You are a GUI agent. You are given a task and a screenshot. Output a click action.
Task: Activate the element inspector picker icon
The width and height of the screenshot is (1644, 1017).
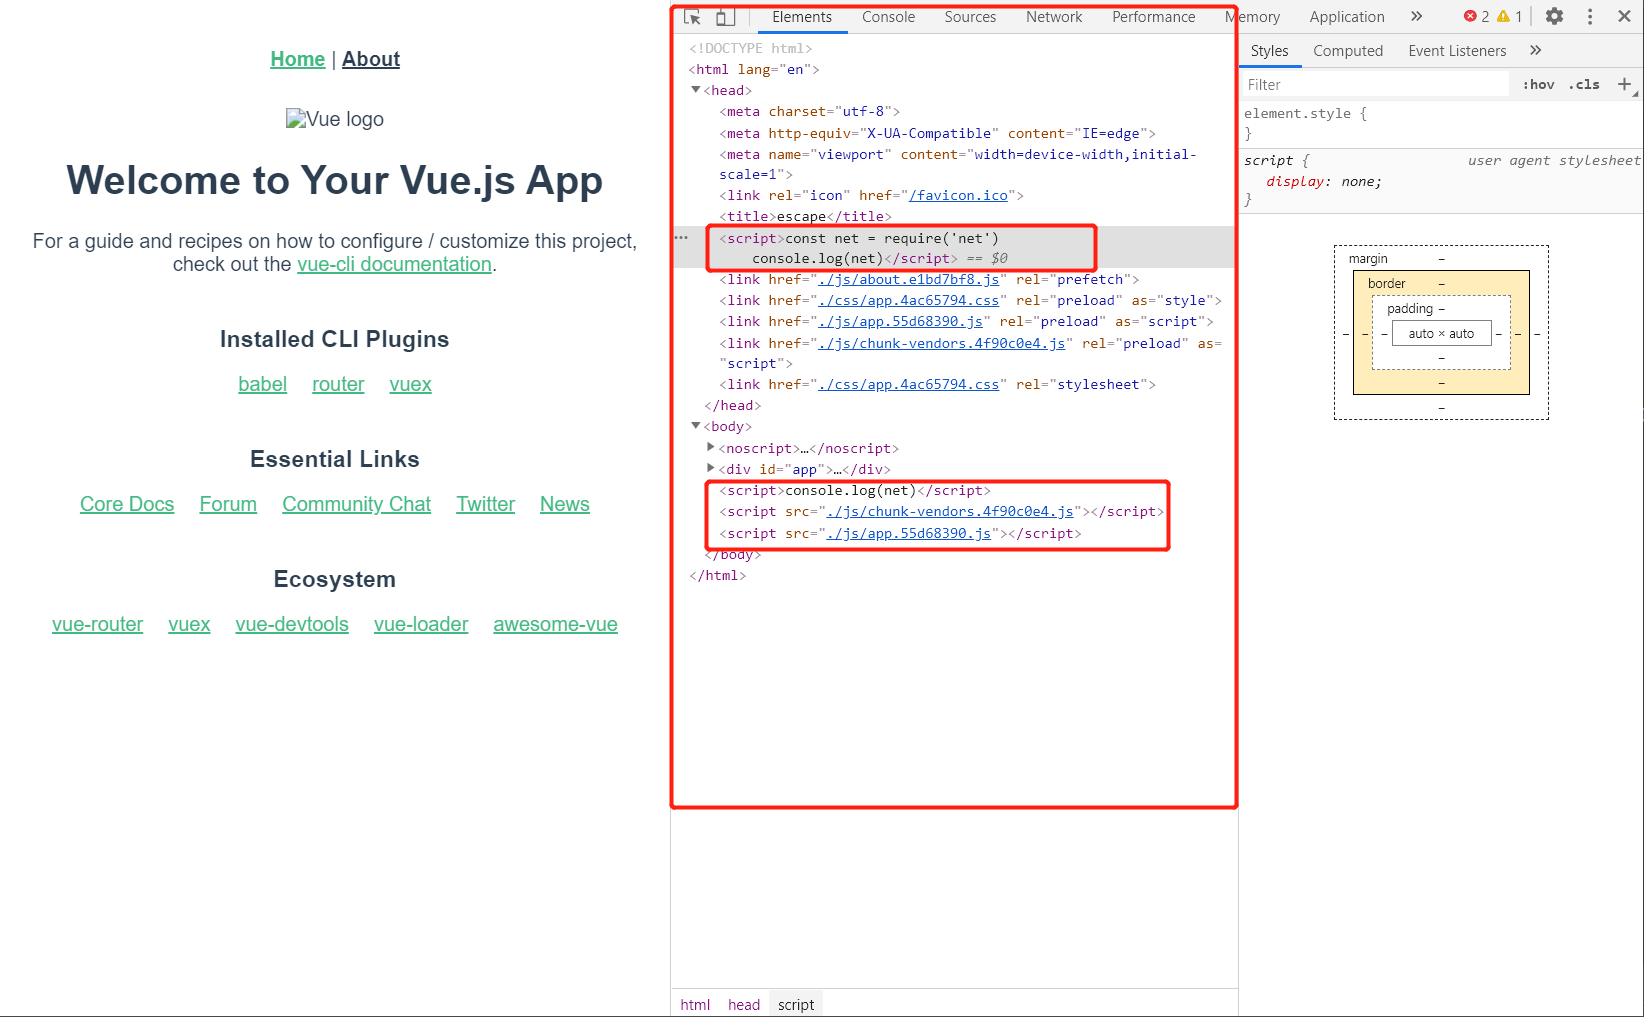692,17
